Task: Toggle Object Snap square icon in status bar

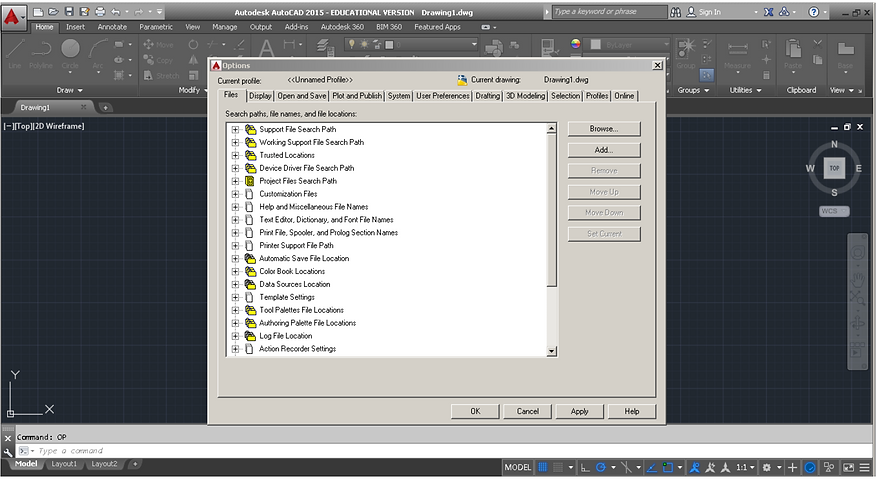Action: (668, 467)
